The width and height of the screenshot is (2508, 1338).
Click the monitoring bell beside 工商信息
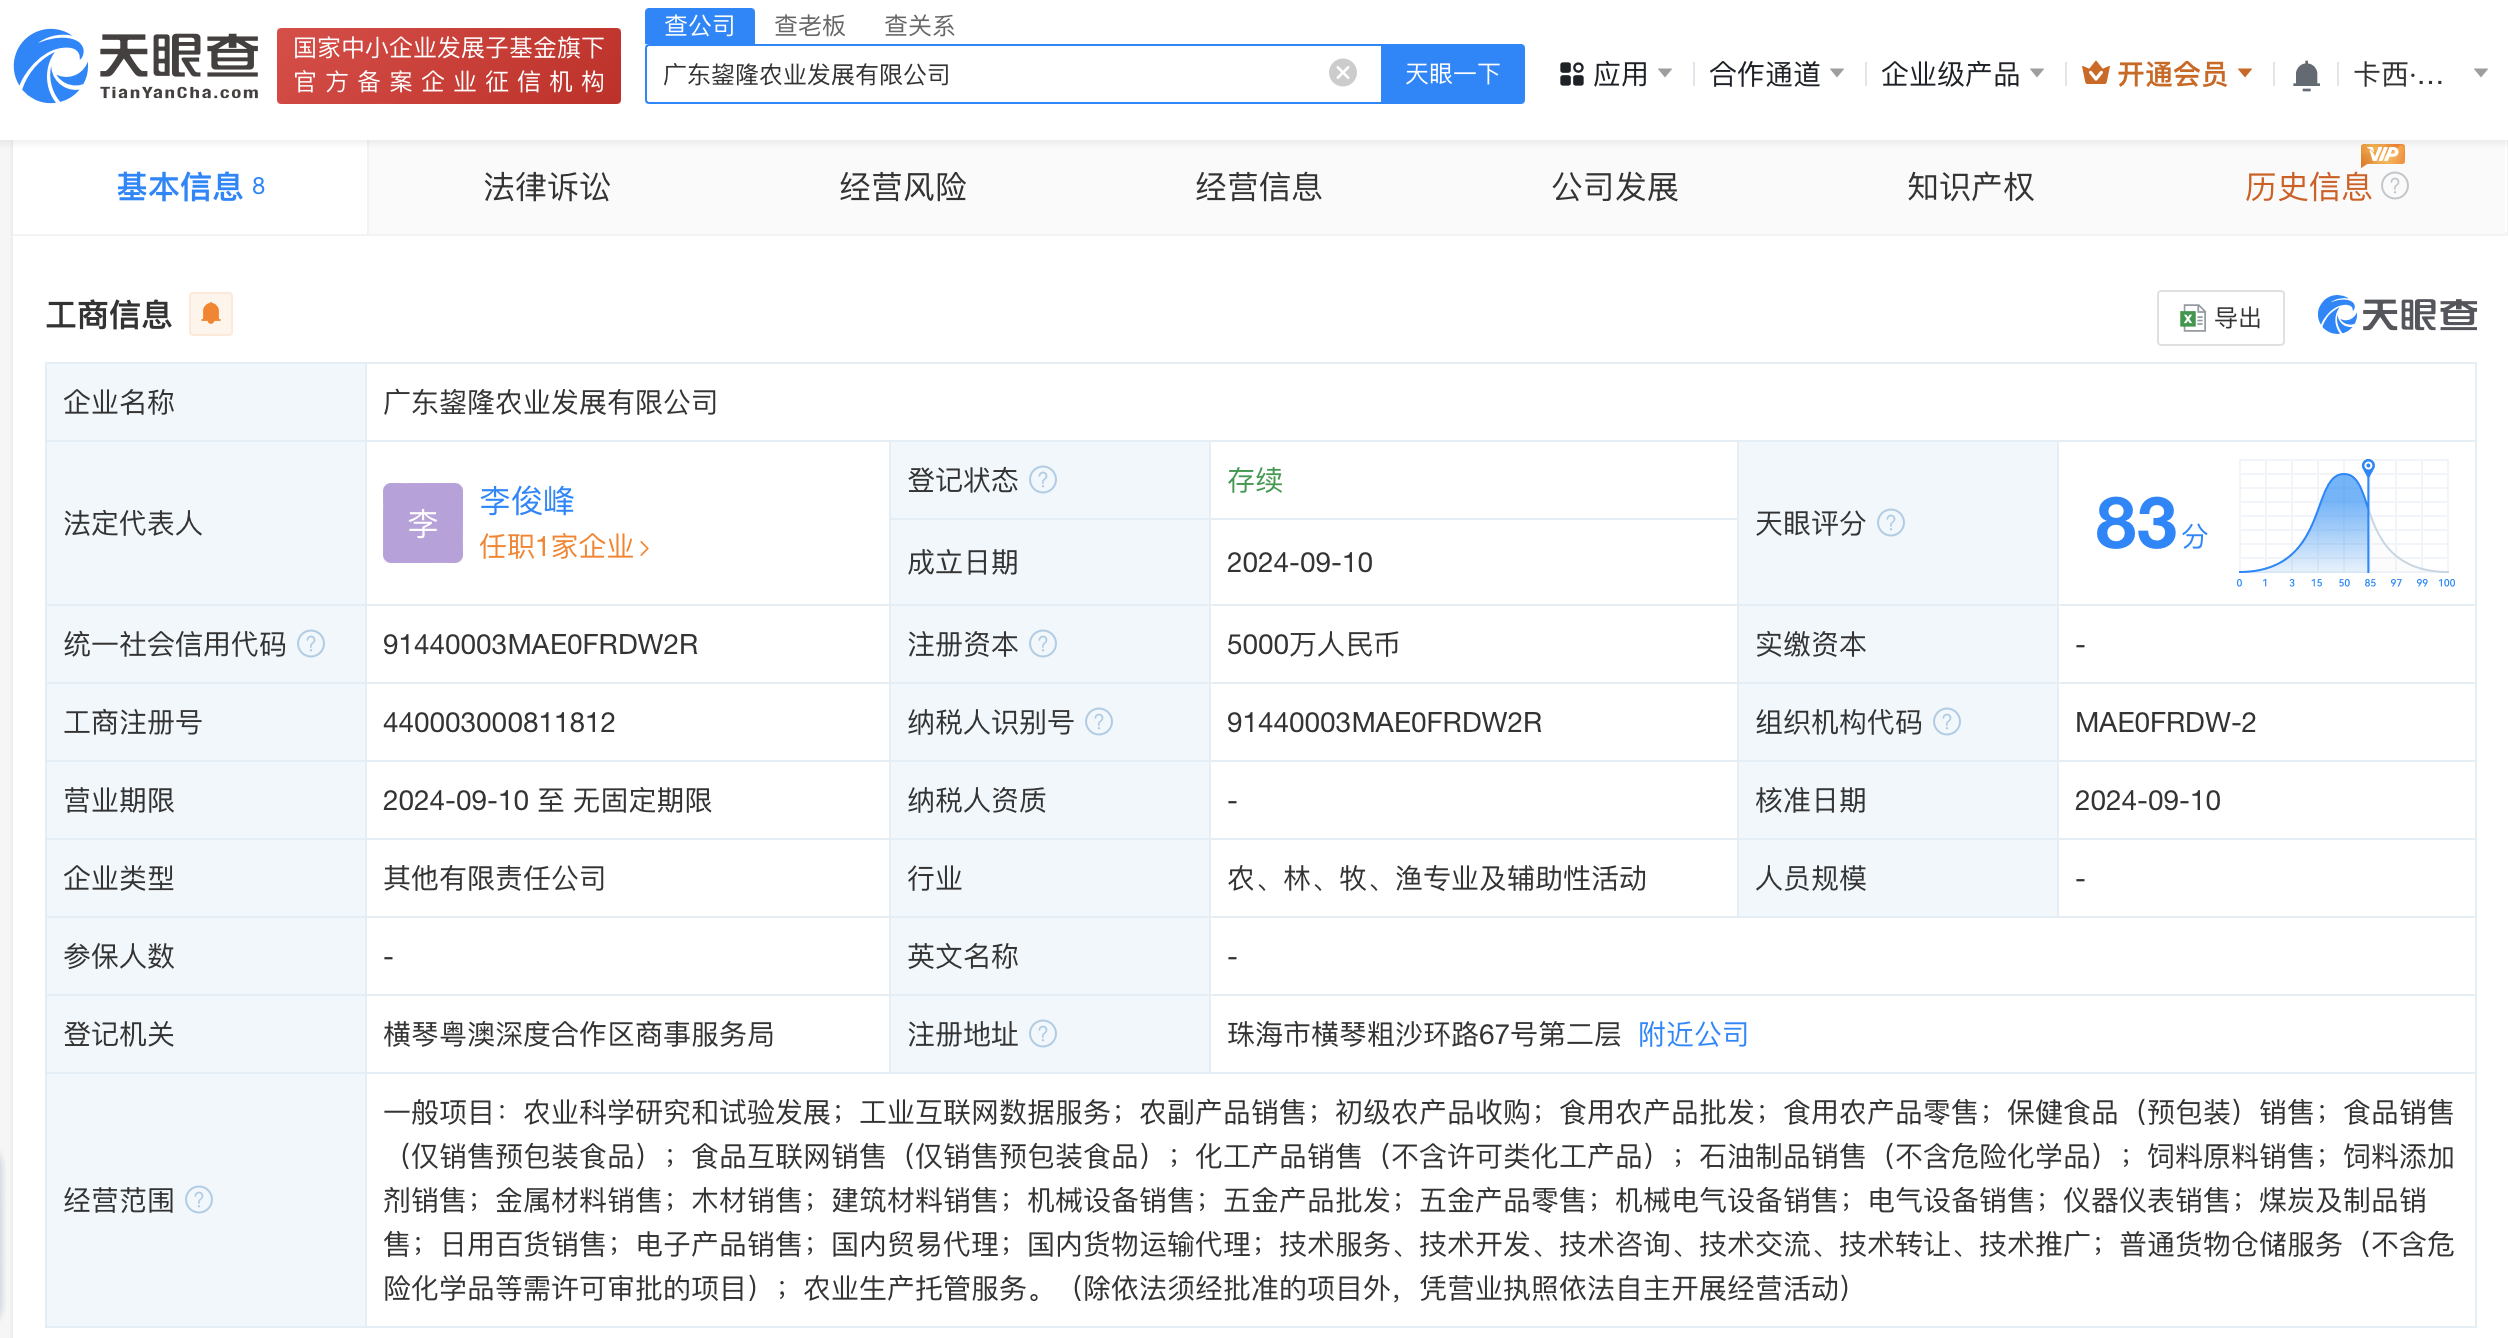[x=211, y=315]
